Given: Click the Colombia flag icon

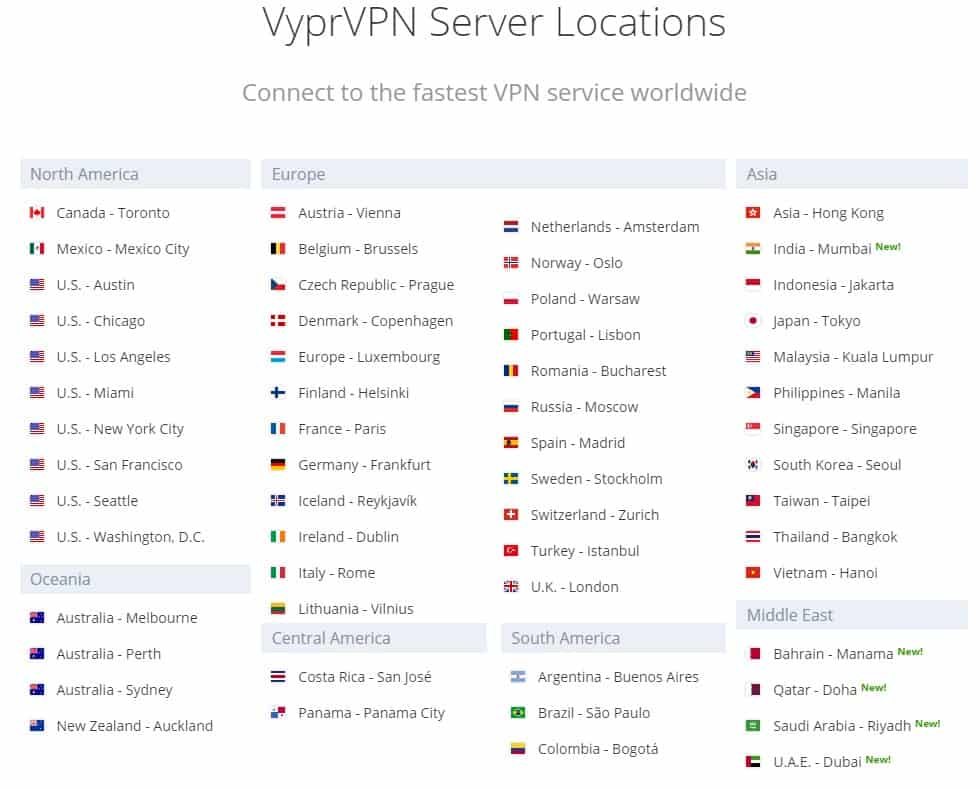Looking at the screenshot, I should point(518,749).
